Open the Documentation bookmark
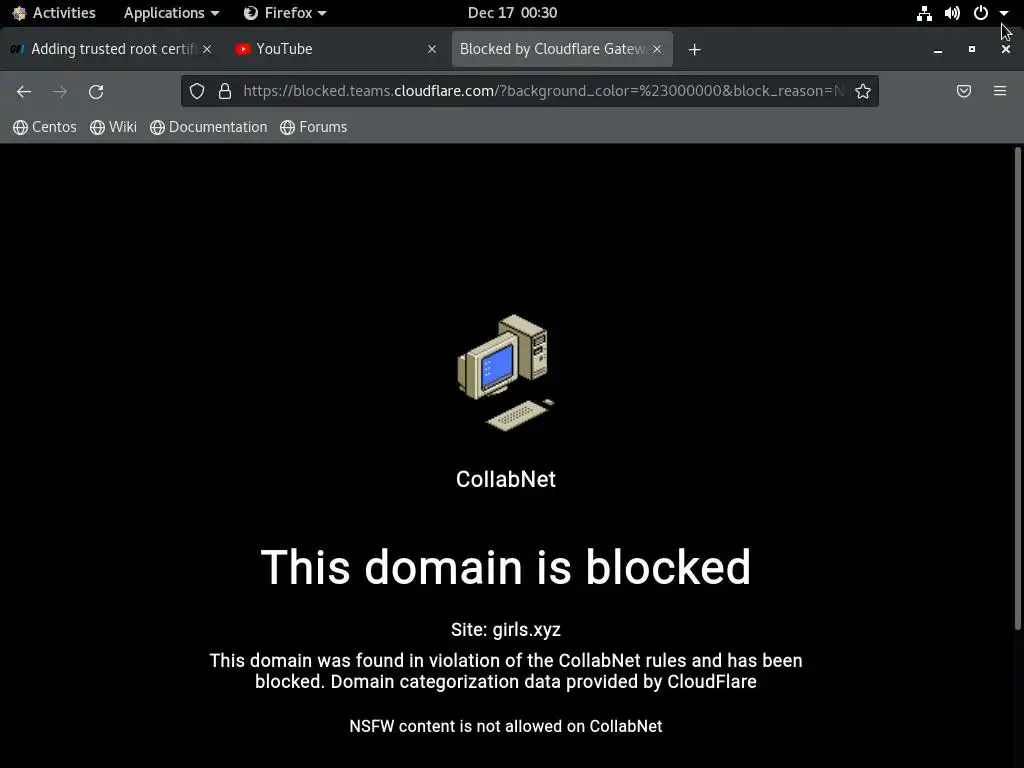Viewport: 1024px width, 768px height. [208, 127]
